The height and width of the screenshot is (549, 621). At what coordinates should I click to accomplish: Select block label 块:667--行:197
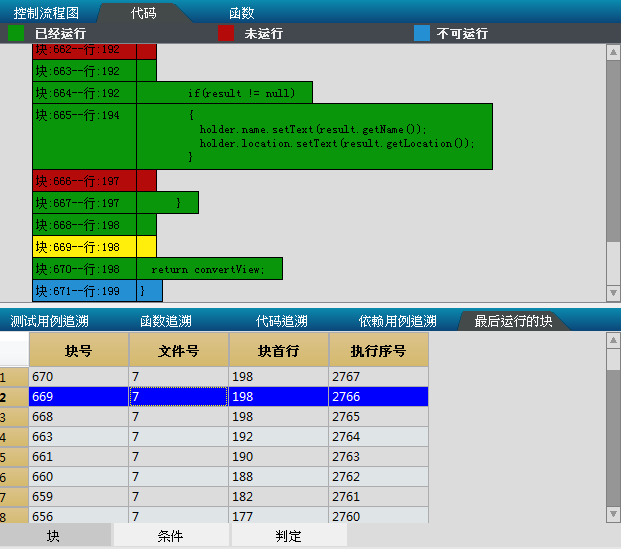84,203
